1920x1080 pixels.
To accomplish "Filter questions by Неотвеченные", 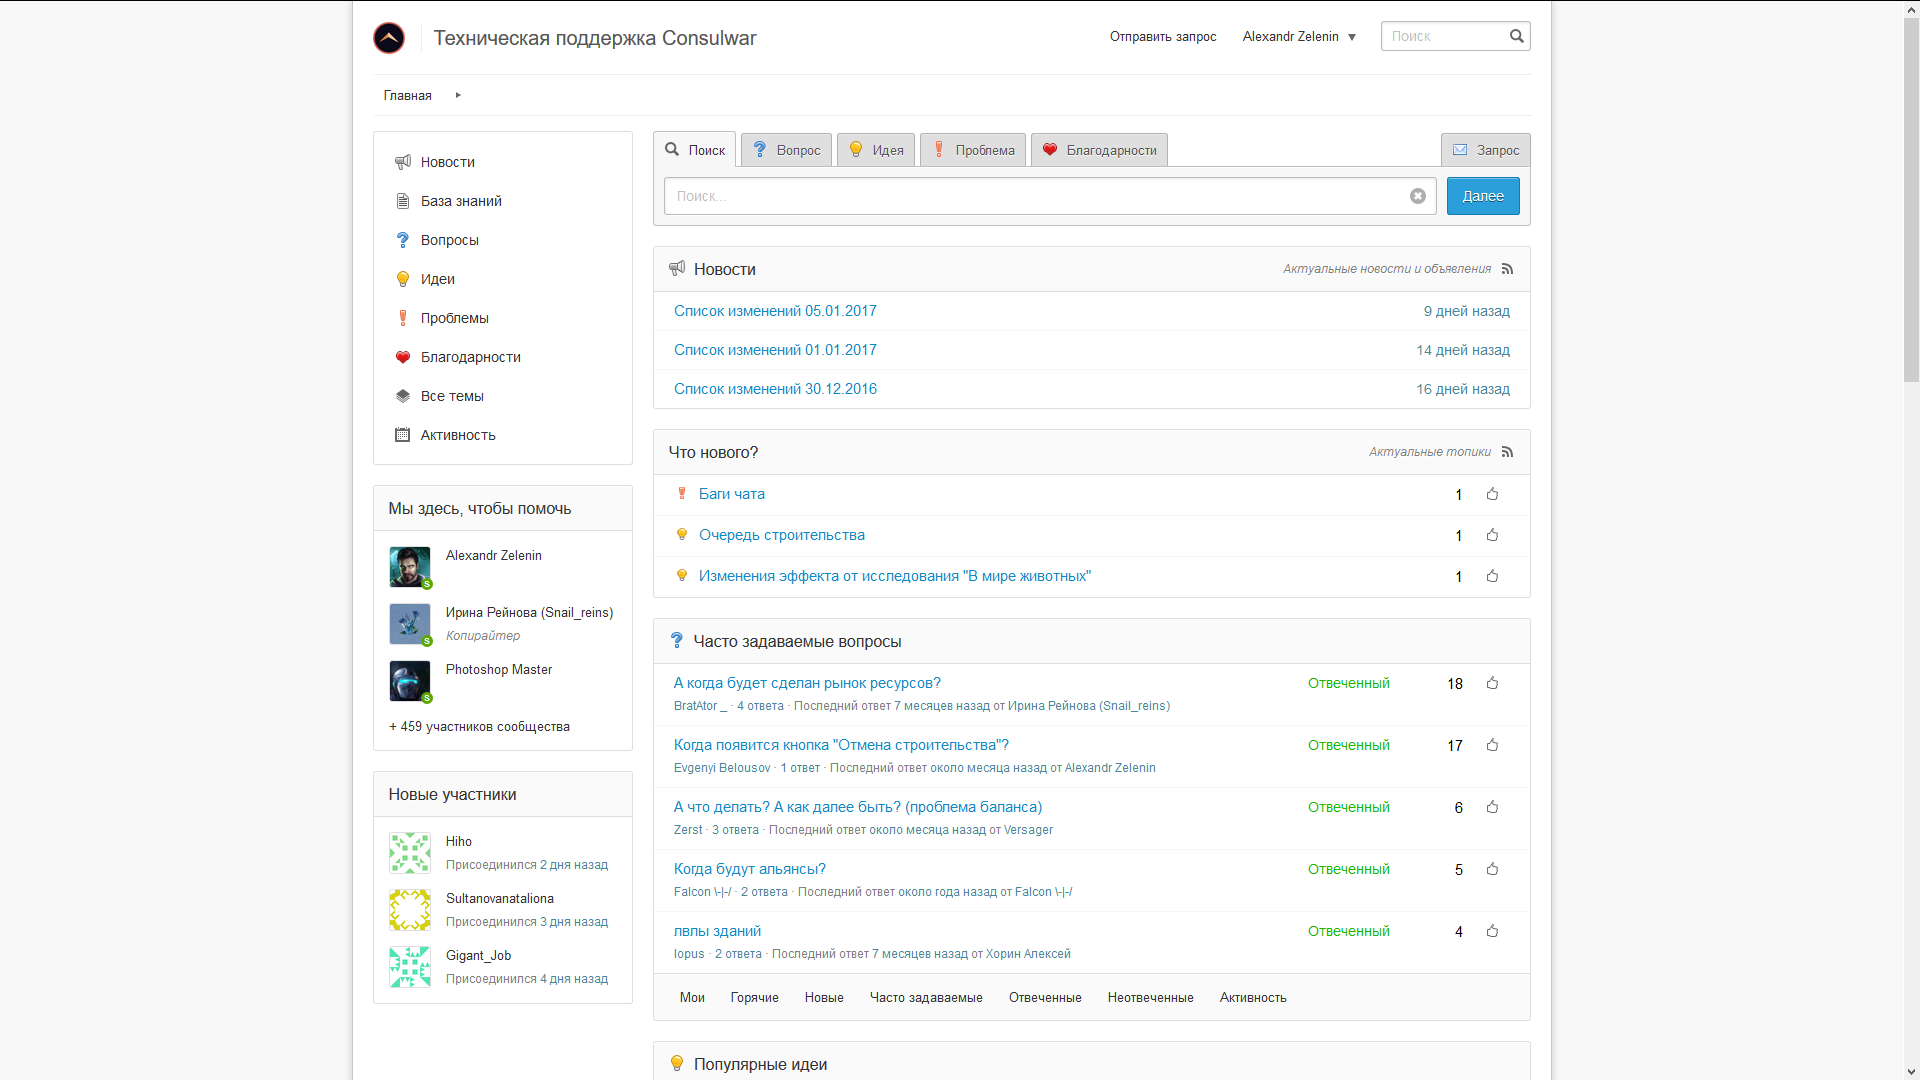I will [x=1150, y=998].
